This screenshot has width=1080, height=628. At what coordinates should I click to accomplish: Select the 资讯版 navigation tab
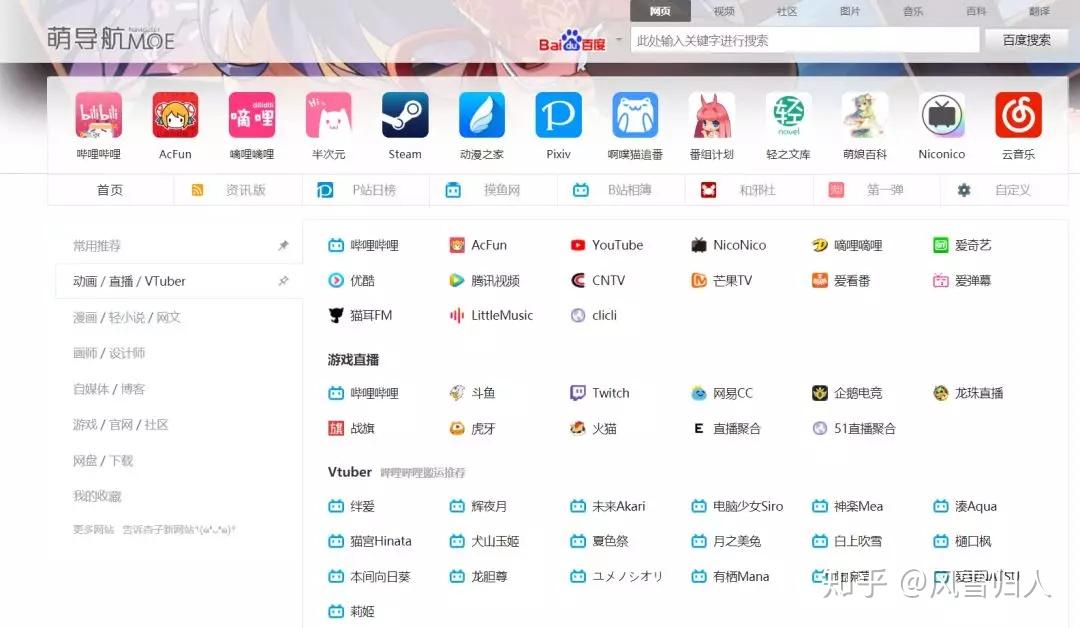(238, 190)
